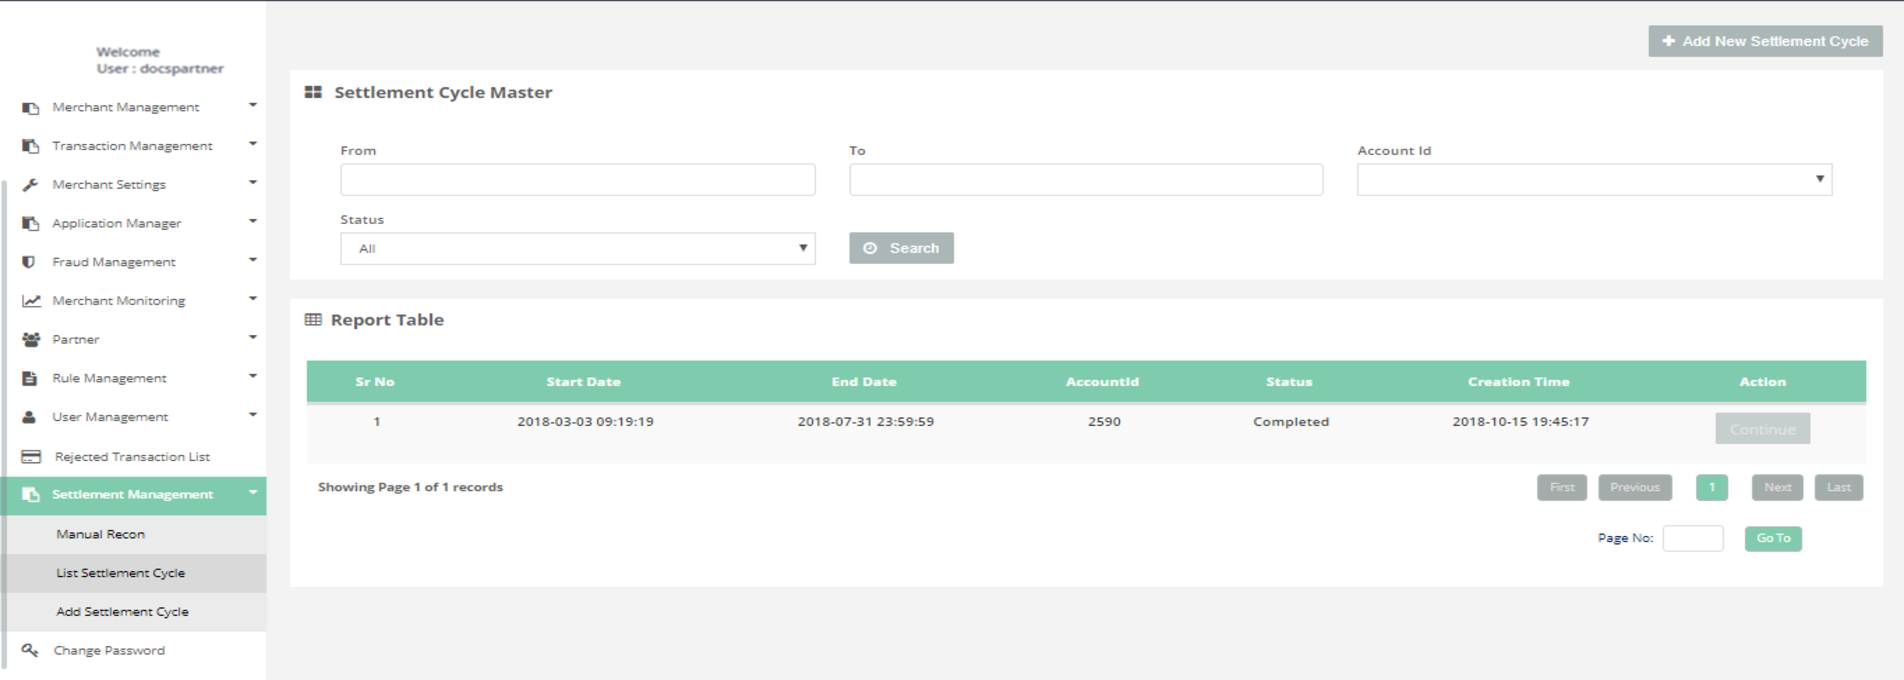The height and width of the screenshot is (680, 1904).
Task: Expand Transaction Management menu arrow
Action: tap(253, 144)
